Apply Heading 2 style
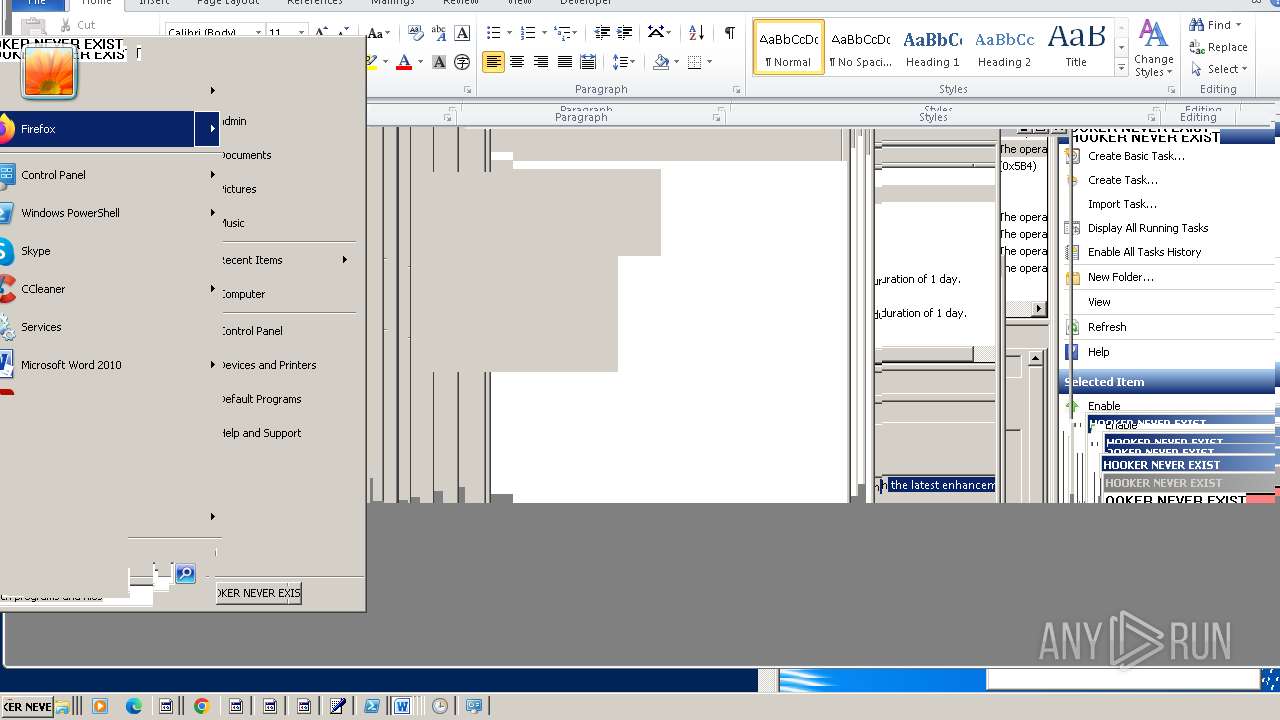 click(x=1004, y=47)
